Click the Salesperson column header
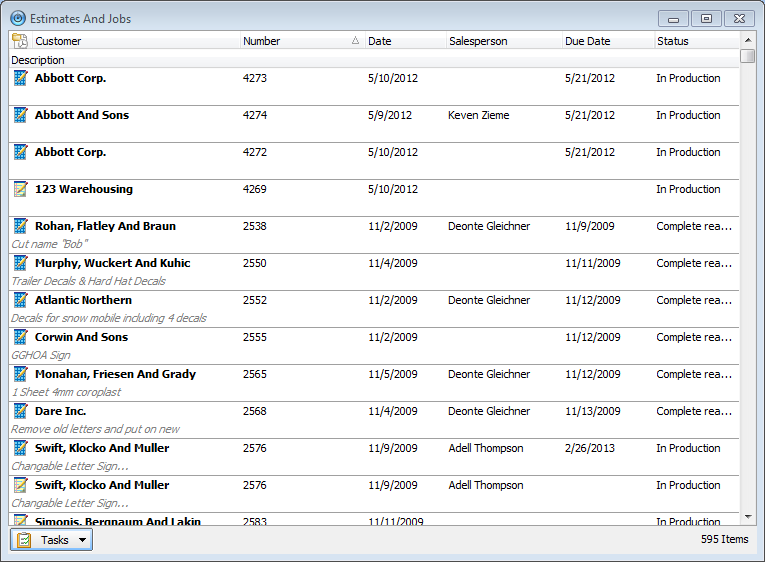The height and width of the screenshot is (562, 765). [503, 41]
